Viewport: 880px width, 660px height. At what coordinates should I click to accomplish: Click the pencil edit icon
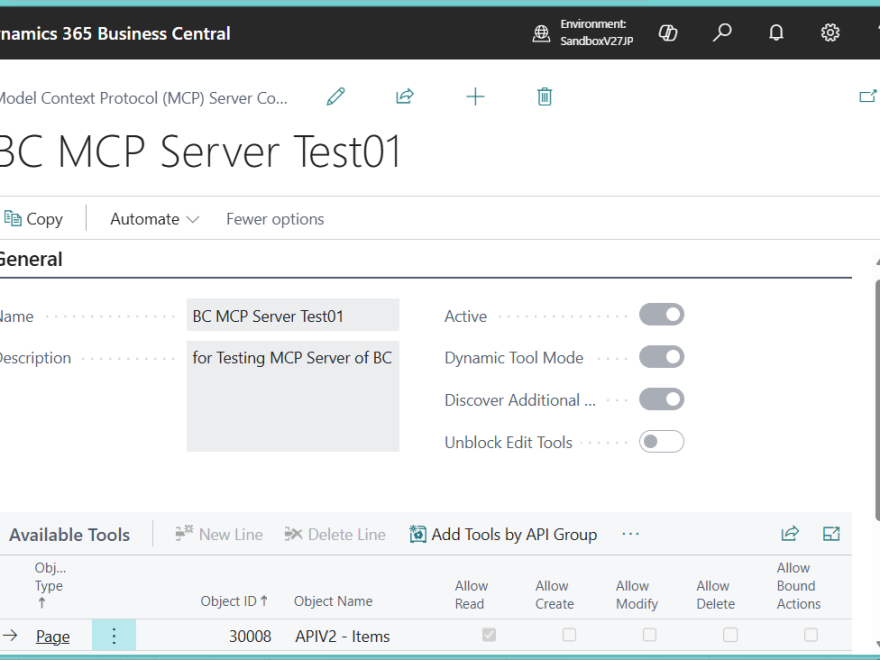pos(336,97)
